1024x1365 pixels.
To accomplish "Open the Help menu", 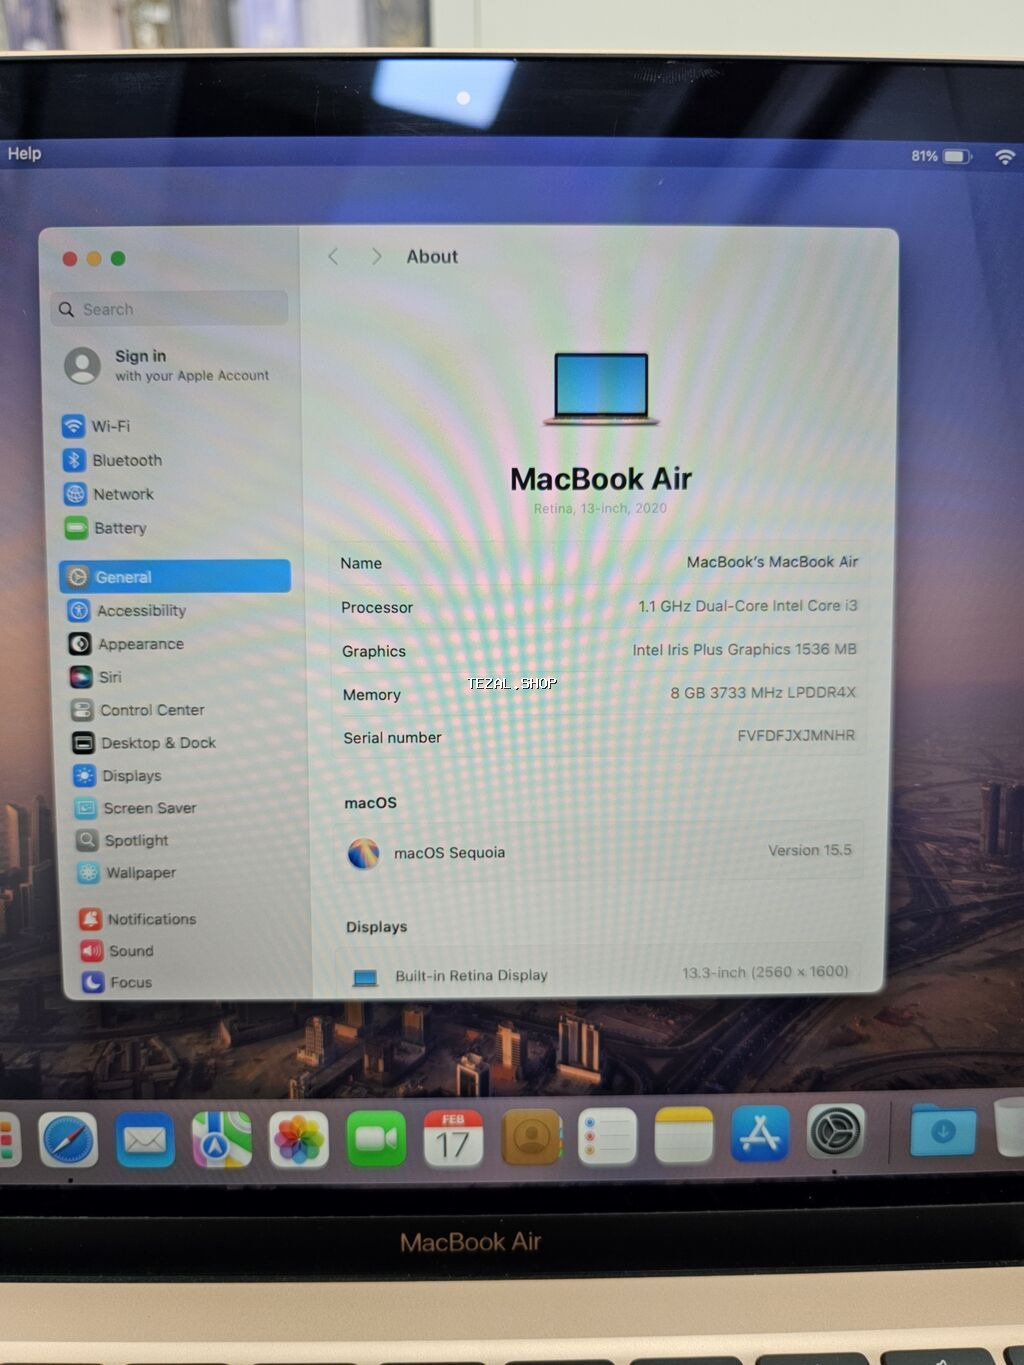I will point(24,153).
